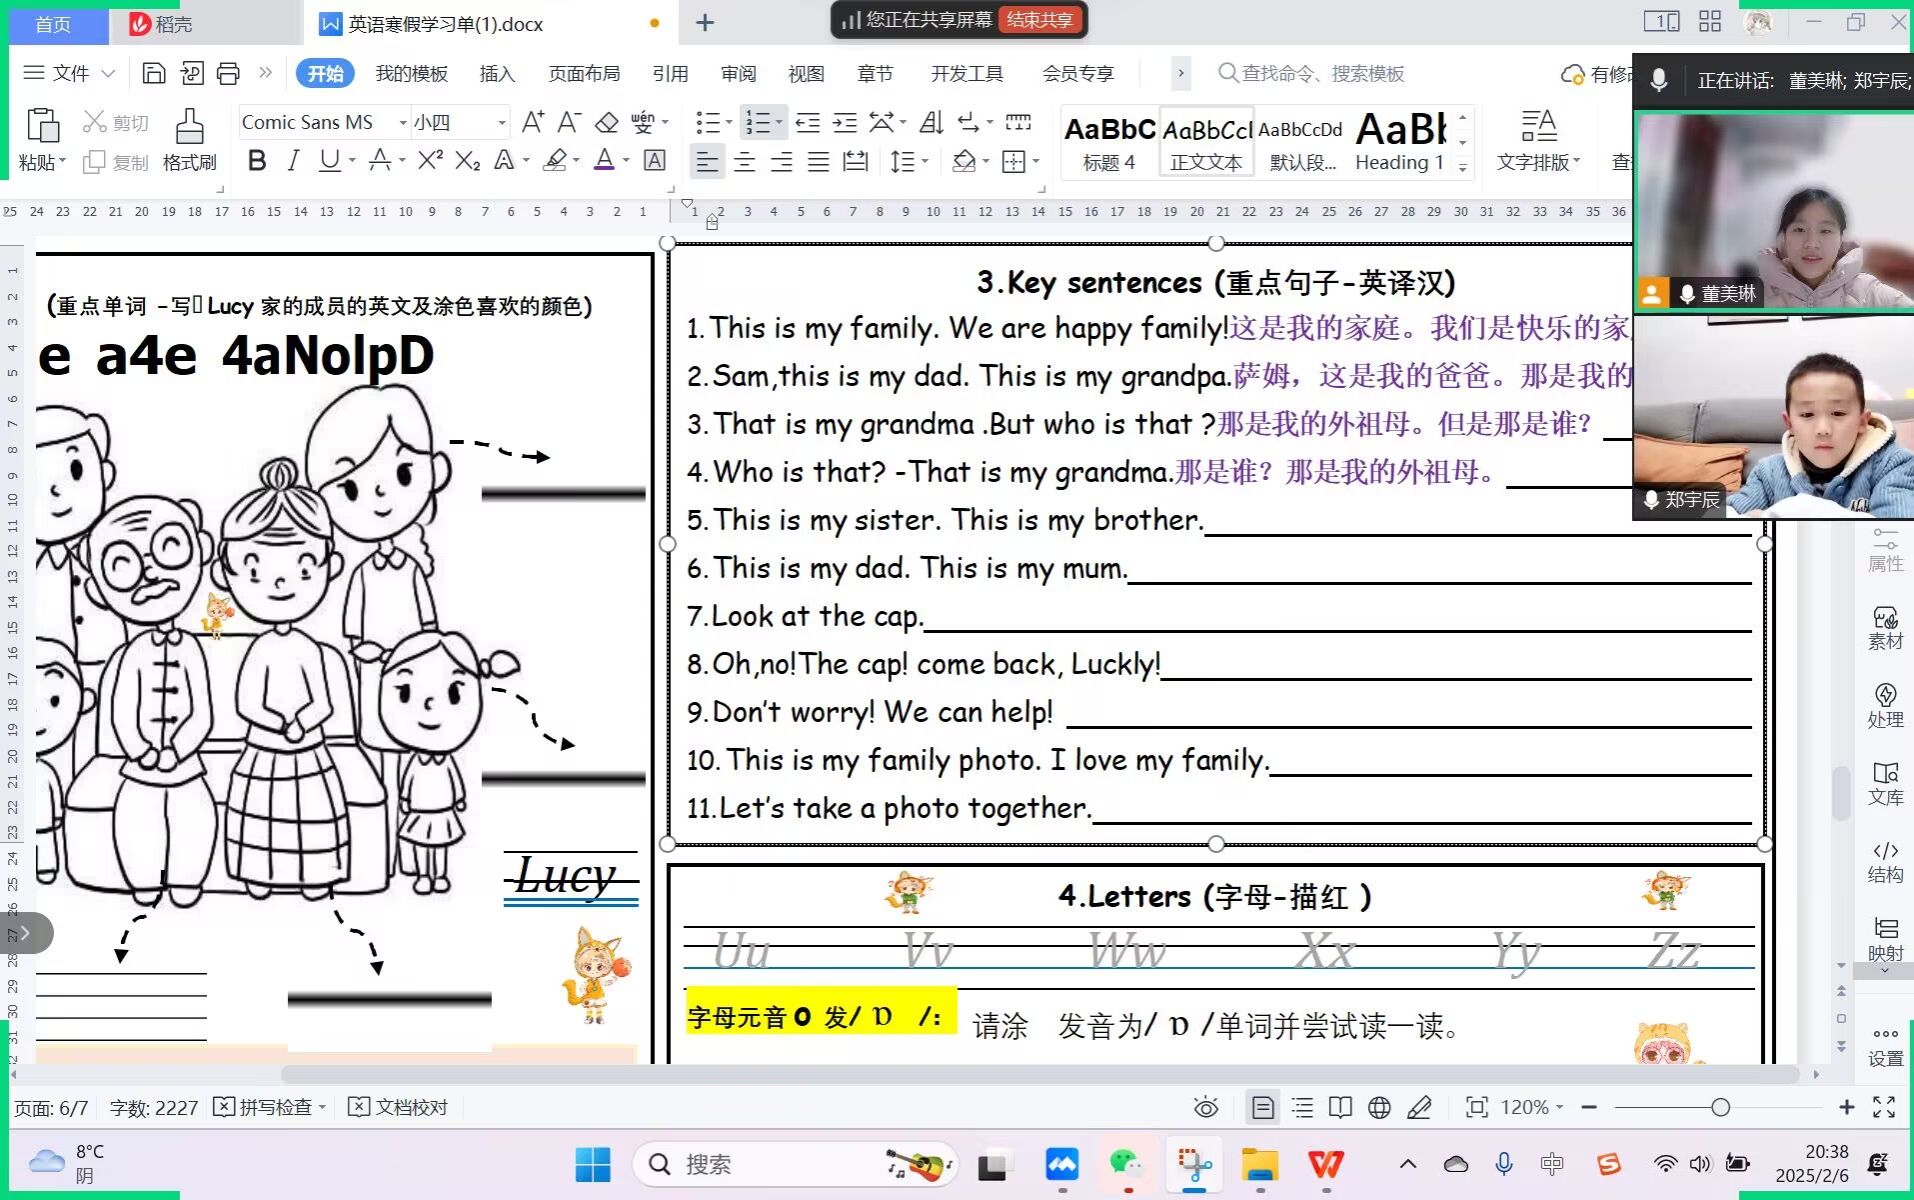This screenshot has width=1914, height=1200.
Task: Apply the Heading 1 style
Action: tap(1399, 140)
